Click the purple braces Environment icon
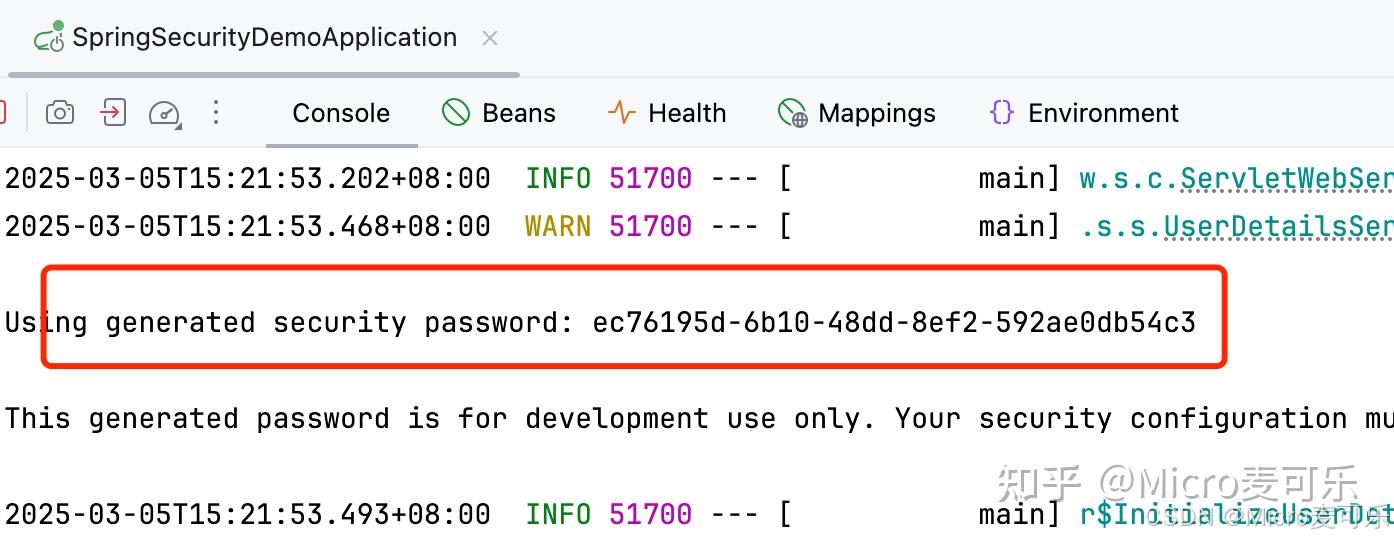 [x=1001, y=112]
